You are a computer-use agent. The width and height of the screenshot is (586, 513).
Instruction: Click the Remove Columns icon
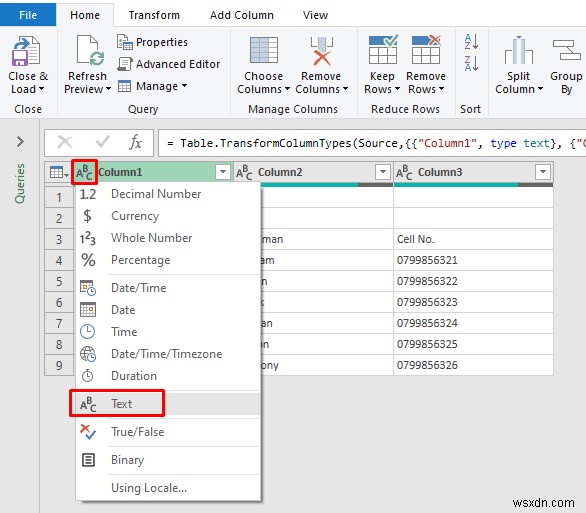[321, 51]
